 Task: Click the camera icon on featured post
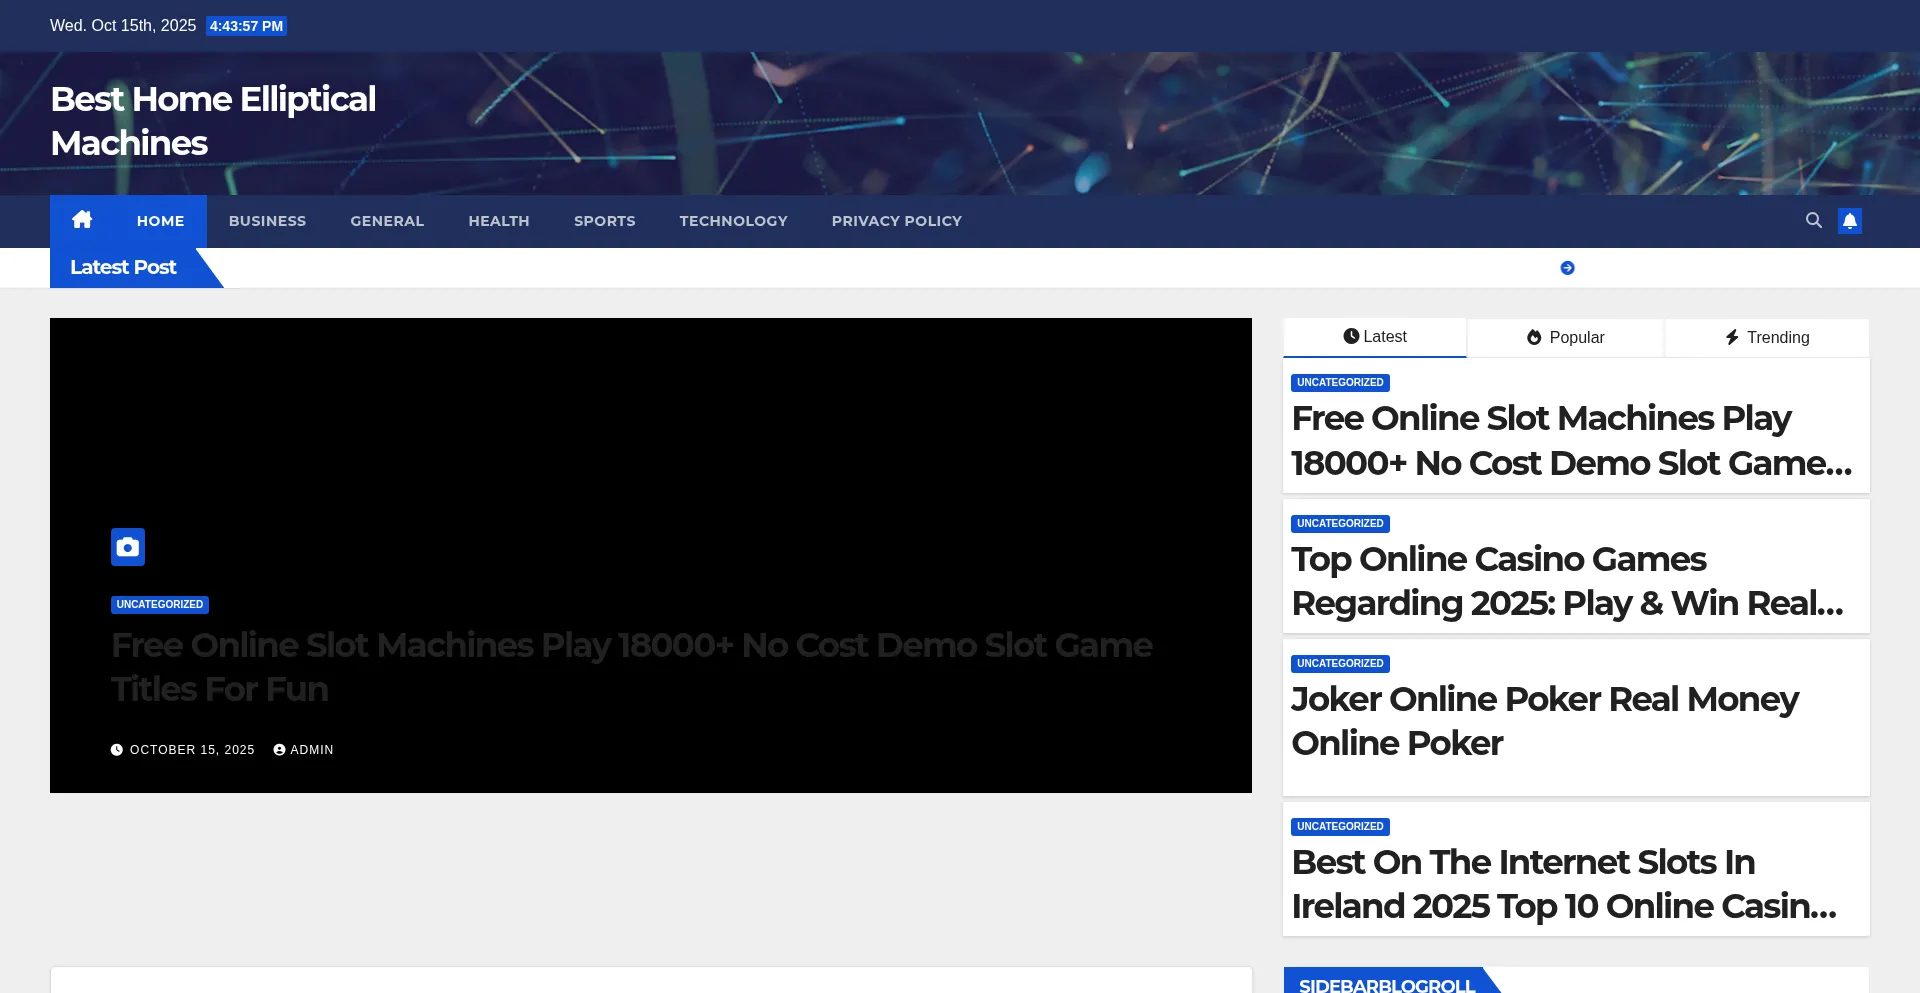[128, 547]
